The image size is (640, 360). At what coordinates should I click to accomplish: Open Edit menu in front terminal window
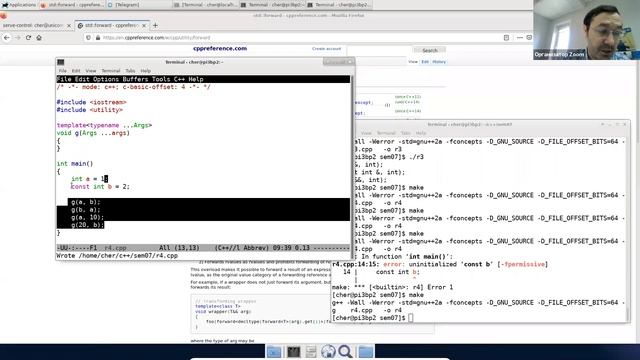pos(76,71)
